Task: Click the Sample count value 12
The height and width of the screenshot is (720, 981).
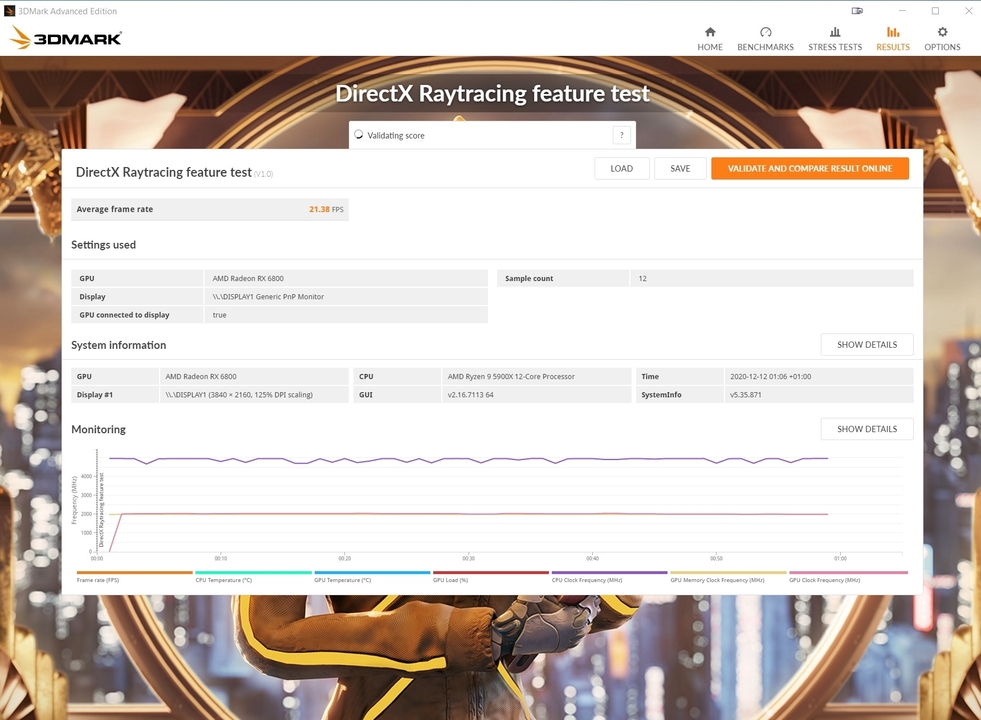Action: pos(643,278)
